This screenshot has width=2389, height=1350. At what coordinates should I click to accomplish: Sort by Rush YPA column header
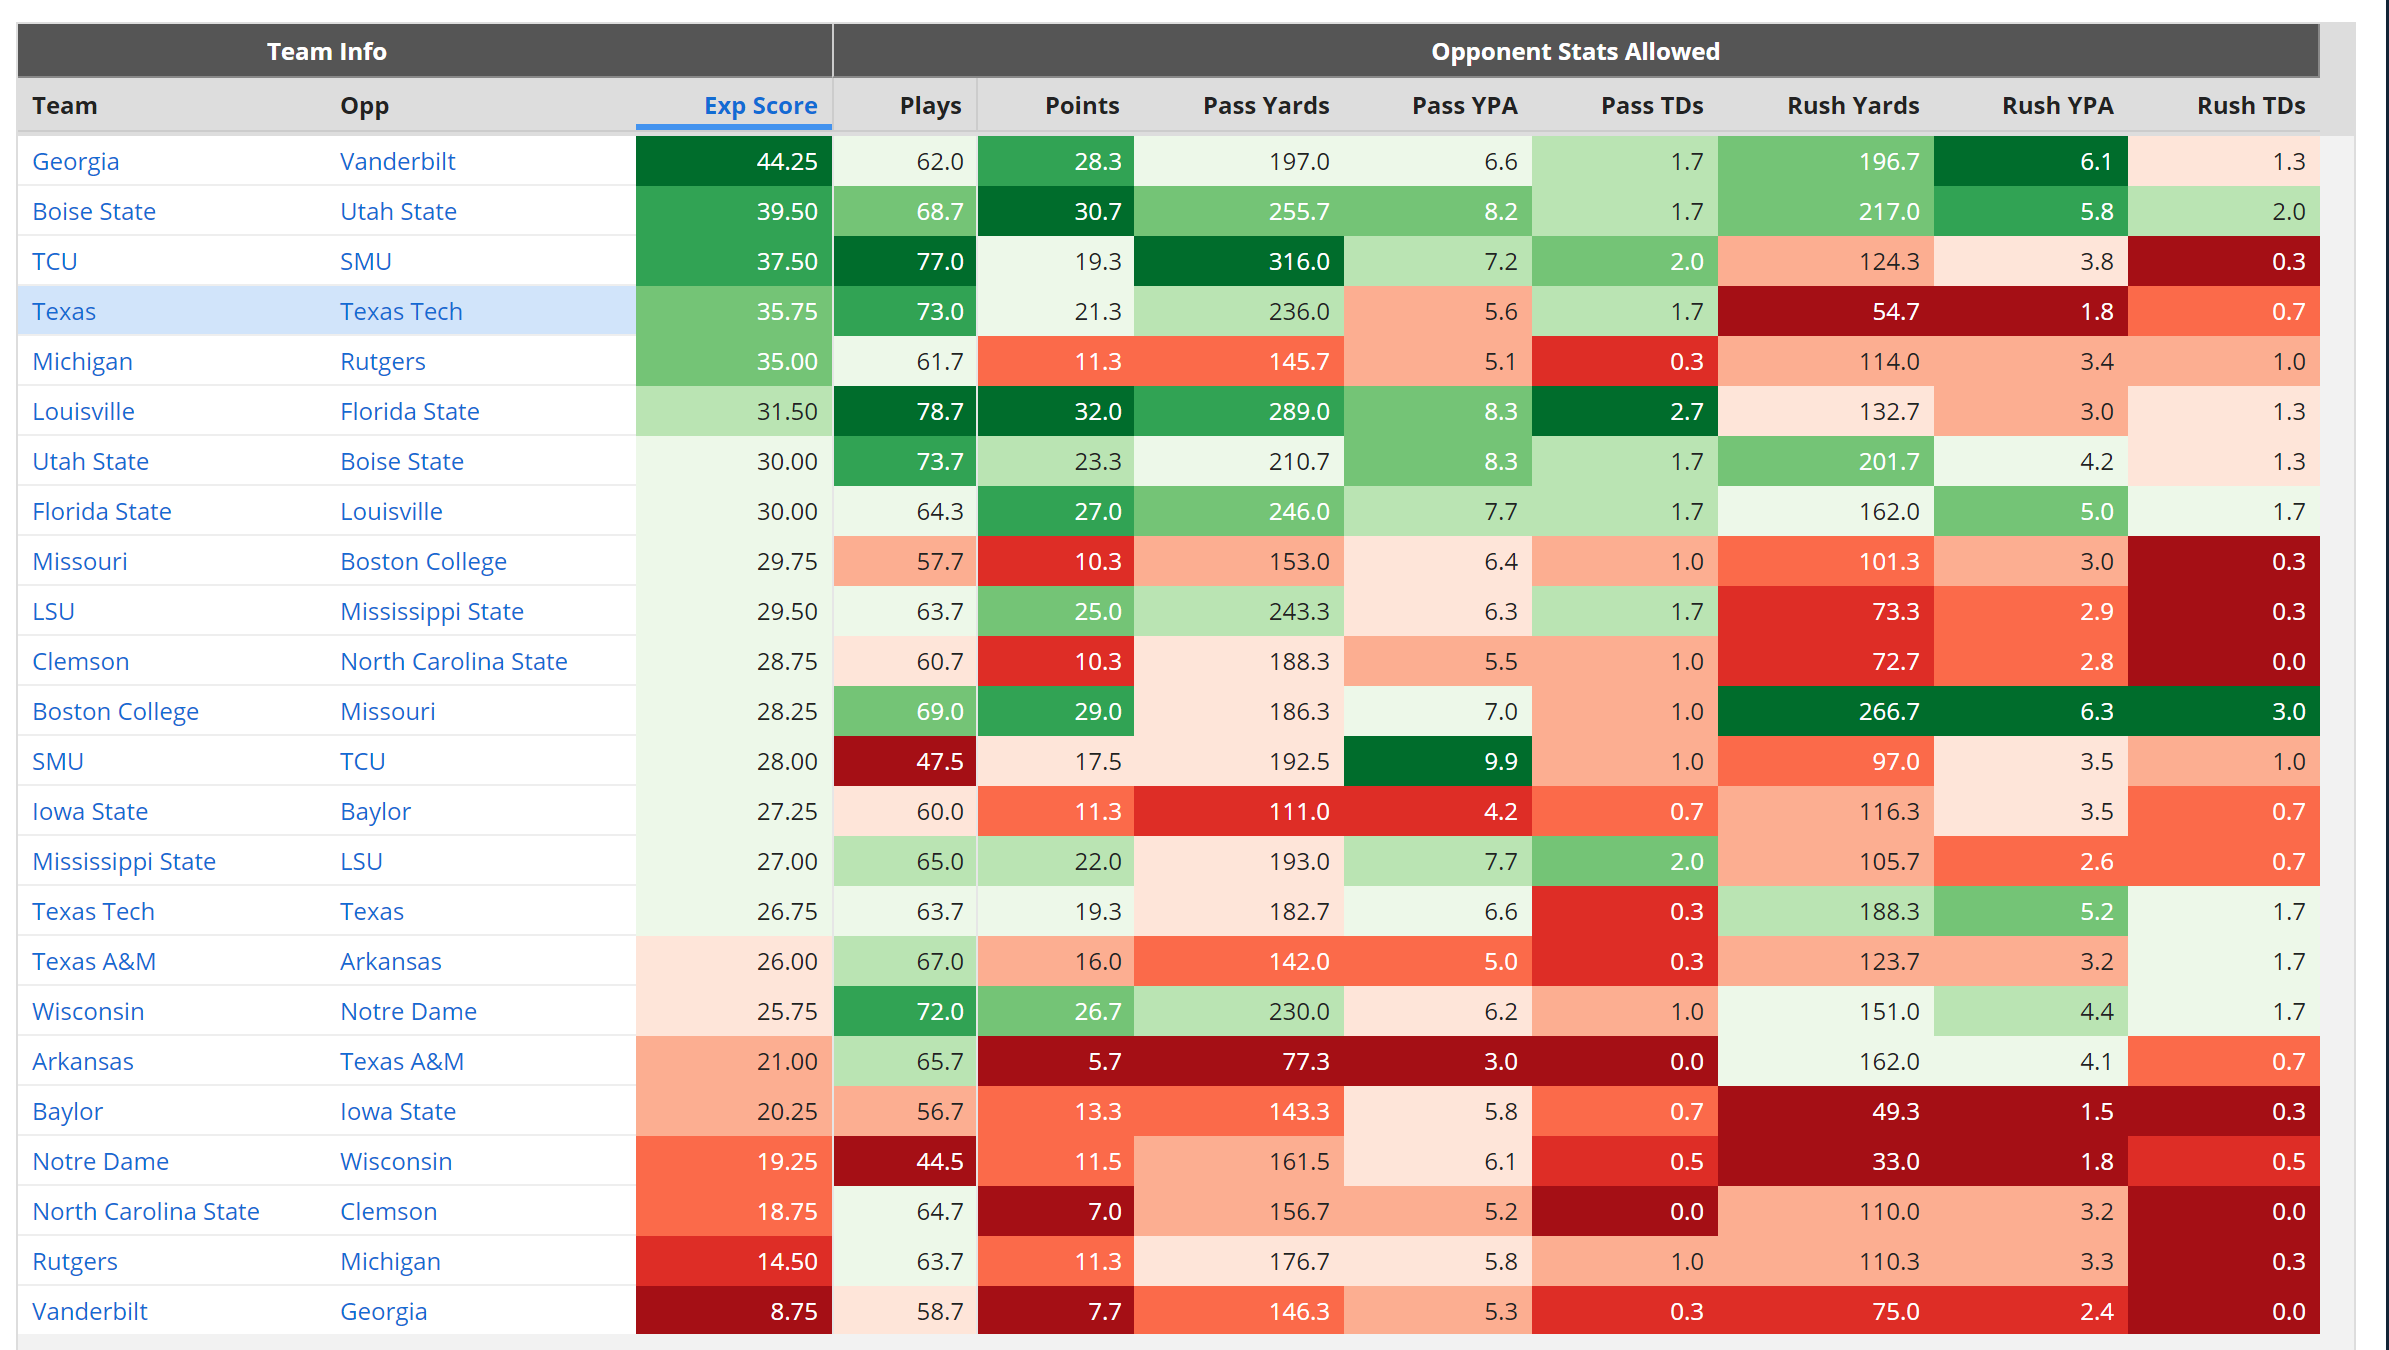[2057, 105]
